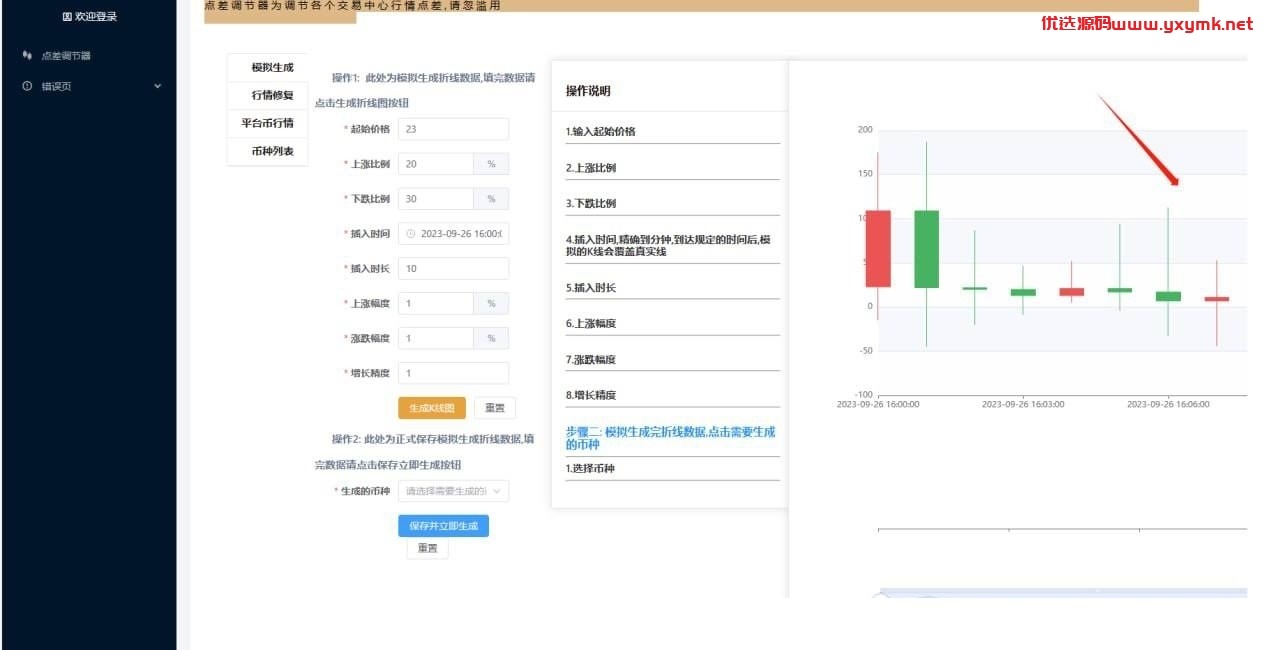Click the instruction '3.下跌比例'
The width and height of the screenshot is (1280, 650).
pos(591,203)
